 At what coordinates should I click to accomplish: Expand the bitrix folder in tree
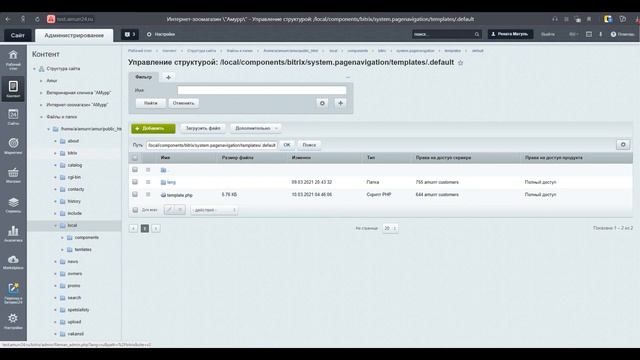coord(56,153)
